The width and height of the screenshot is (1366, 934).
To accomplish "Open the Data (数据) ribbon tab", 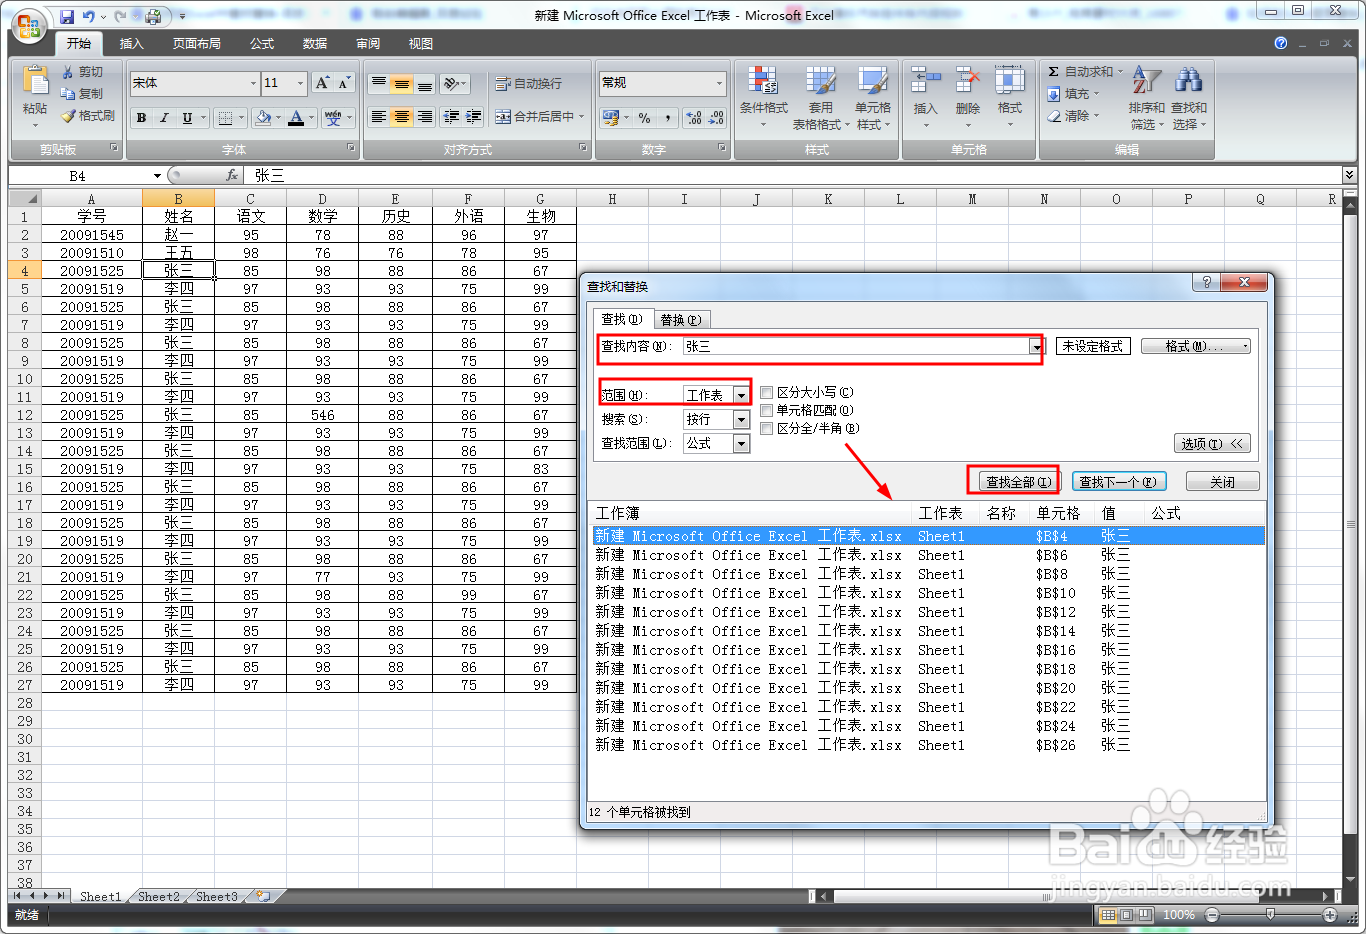I will (315, 44).
